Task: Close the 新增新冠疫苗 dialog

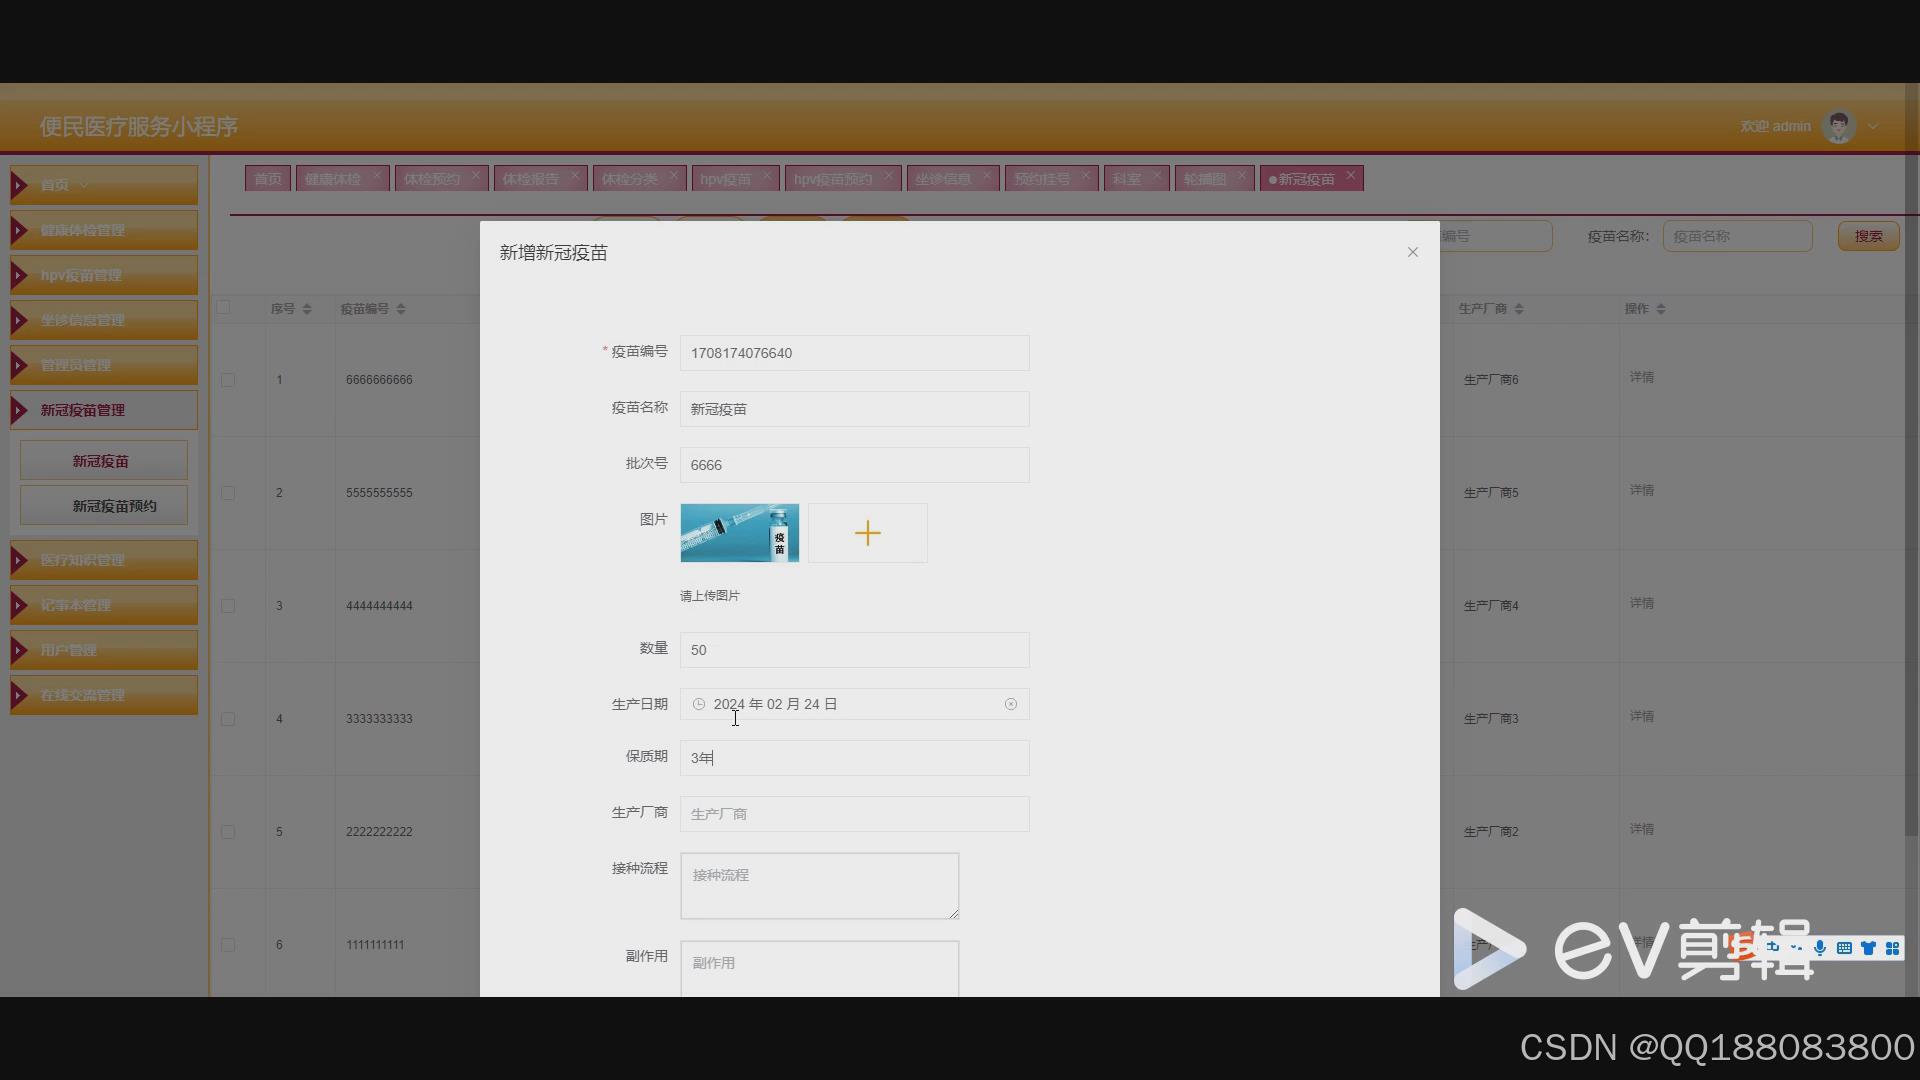Action: pos(1412,252)
